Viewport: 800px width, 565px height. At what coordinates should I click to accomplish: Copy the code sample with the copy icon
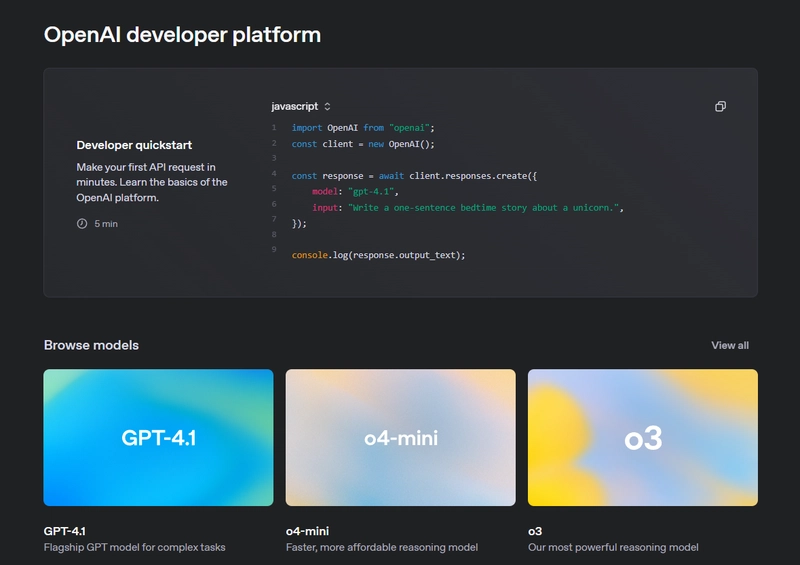coord(720,106)
